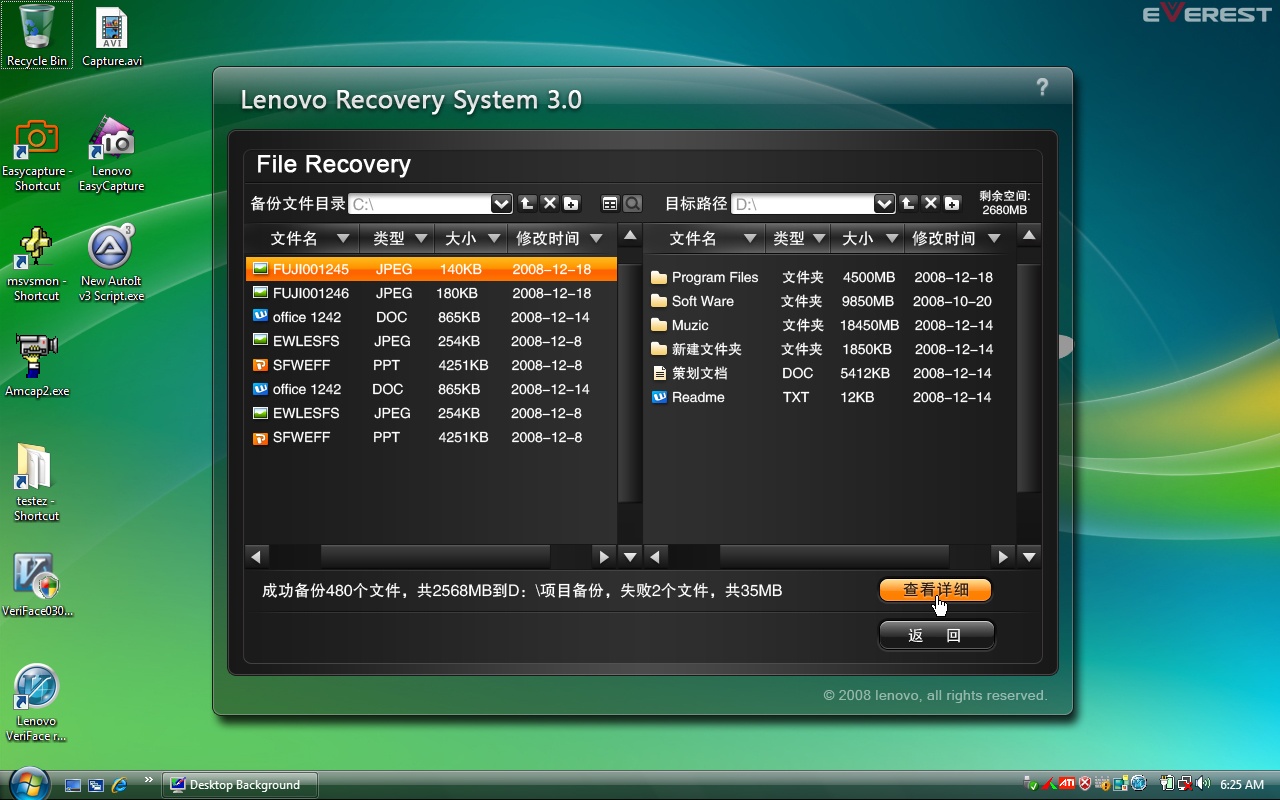Launch Lenovo VeriFace desktop icon
The height and width of the screenshot is (800, 1280).
tap(37, 703)
